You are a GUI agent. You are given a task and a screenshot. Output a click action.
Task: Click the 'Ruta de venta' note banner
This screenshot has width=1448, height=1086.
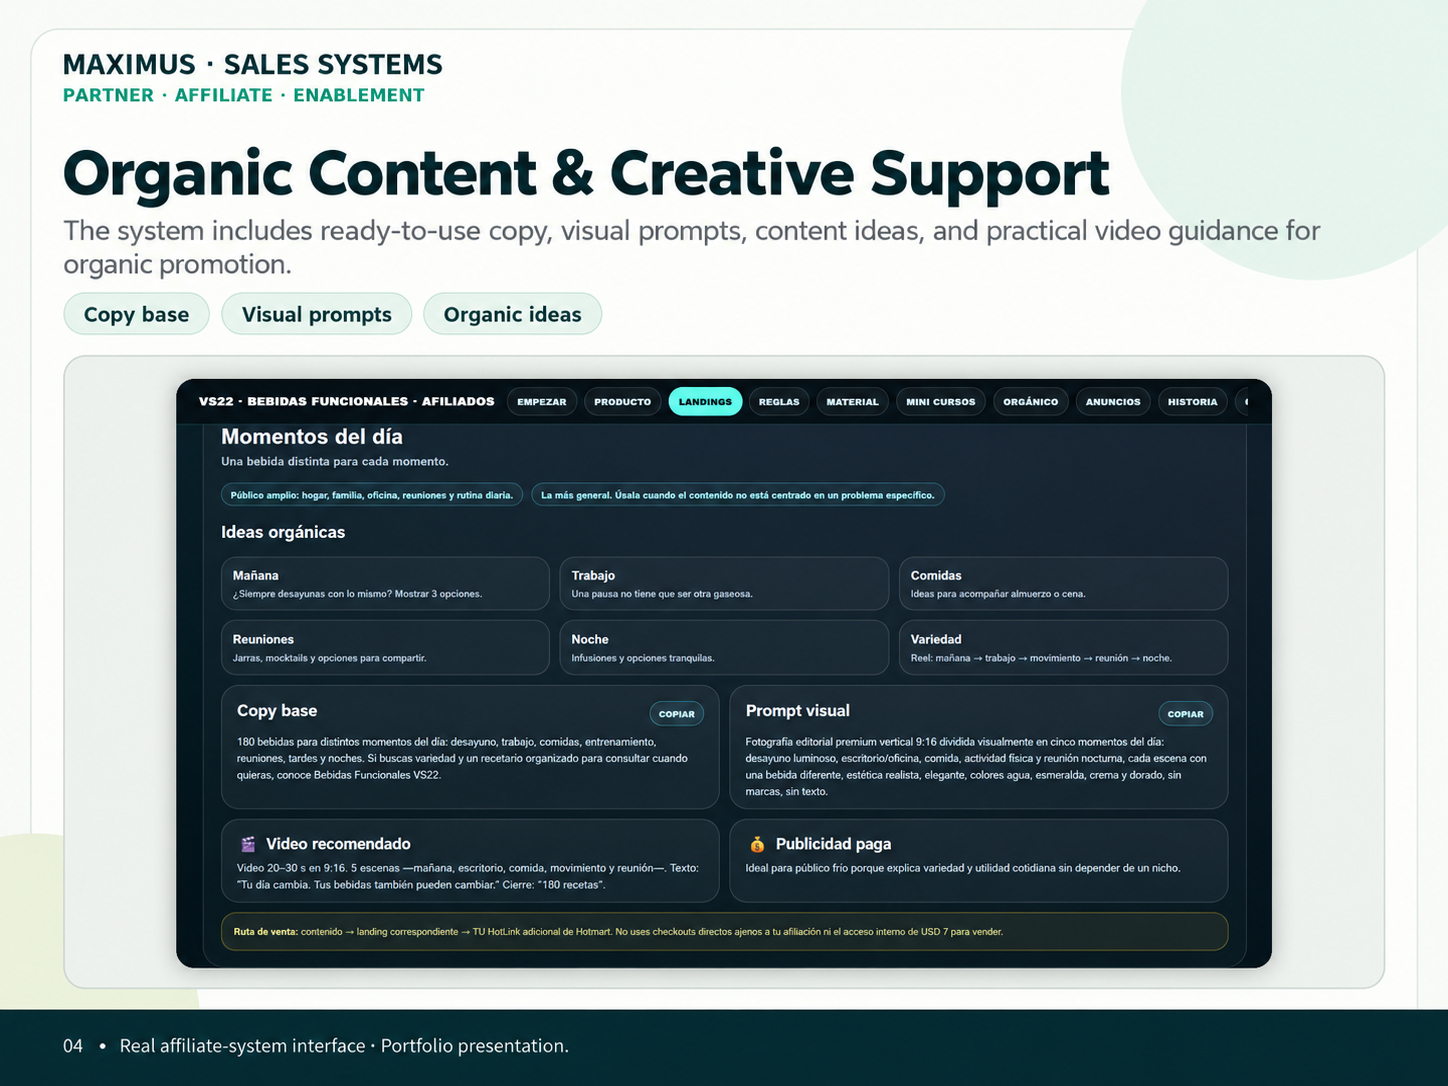point(724,932)
